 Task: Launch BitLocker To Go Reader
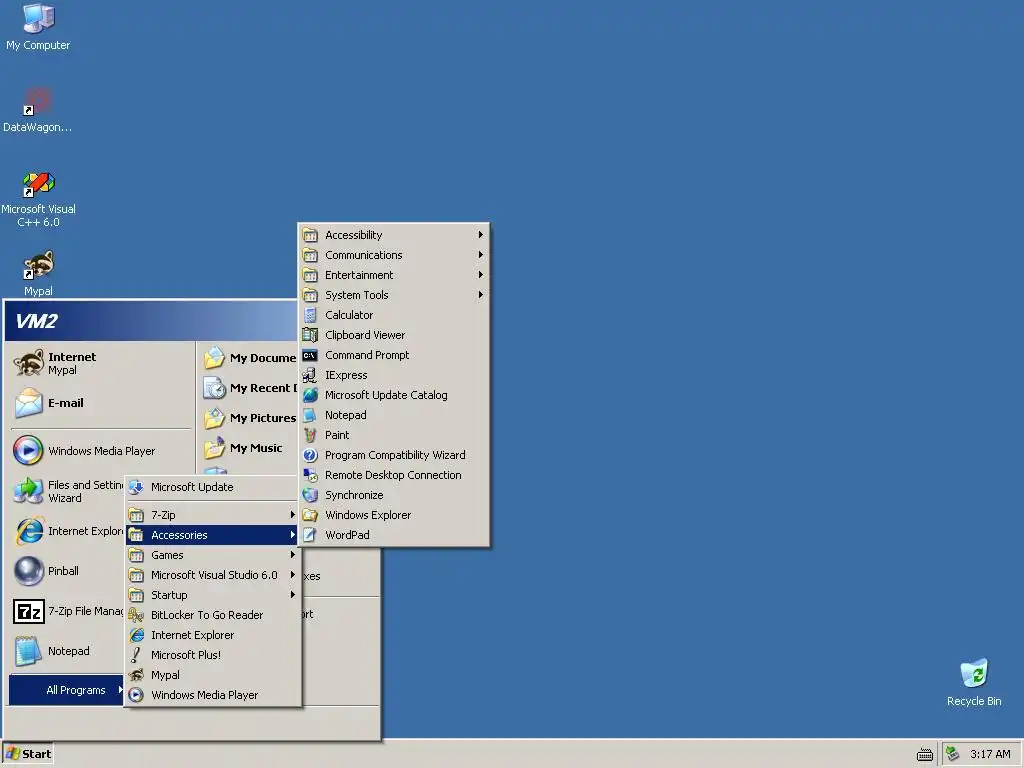click(213, 615)
